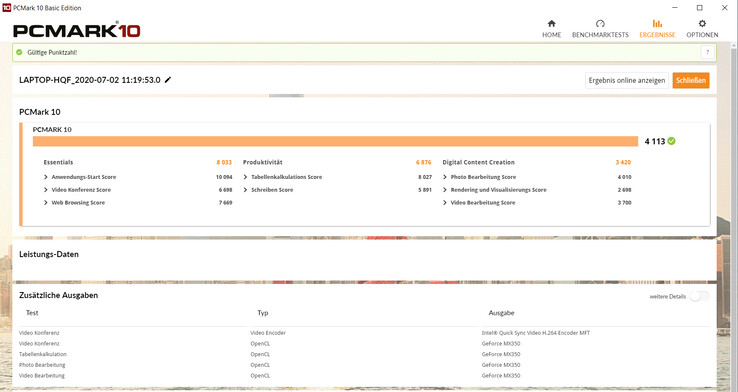
Task: Click the Schließen button
Action: [690, 80]
